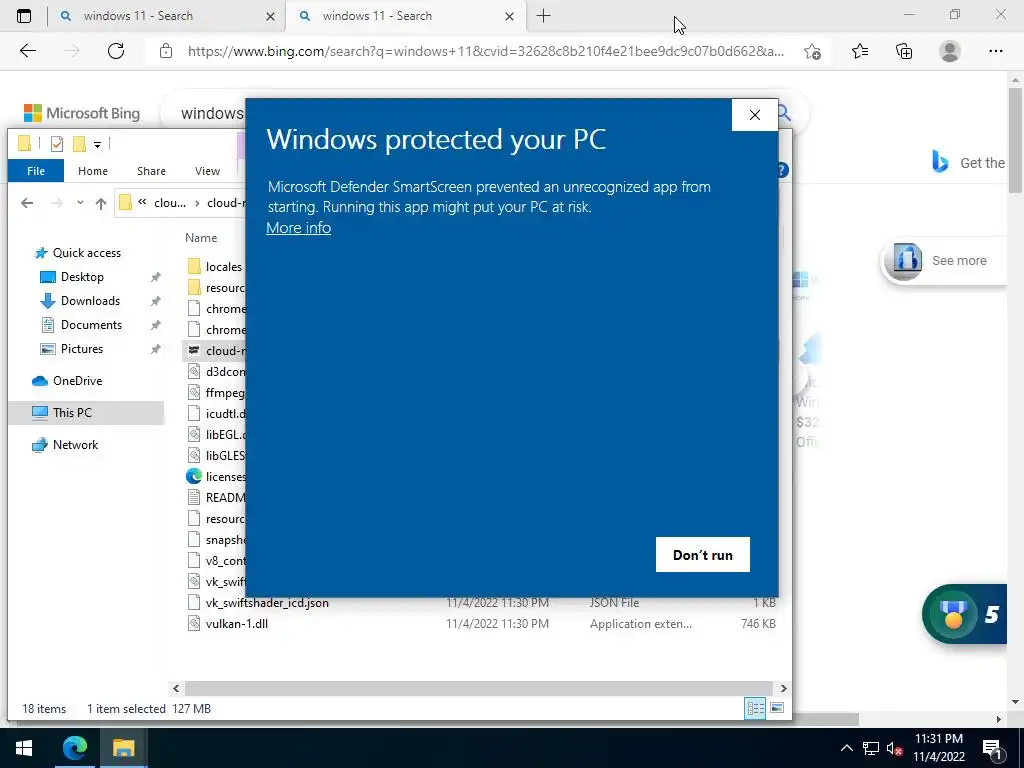Open the network status tray icon

click(x=871, y=748)
